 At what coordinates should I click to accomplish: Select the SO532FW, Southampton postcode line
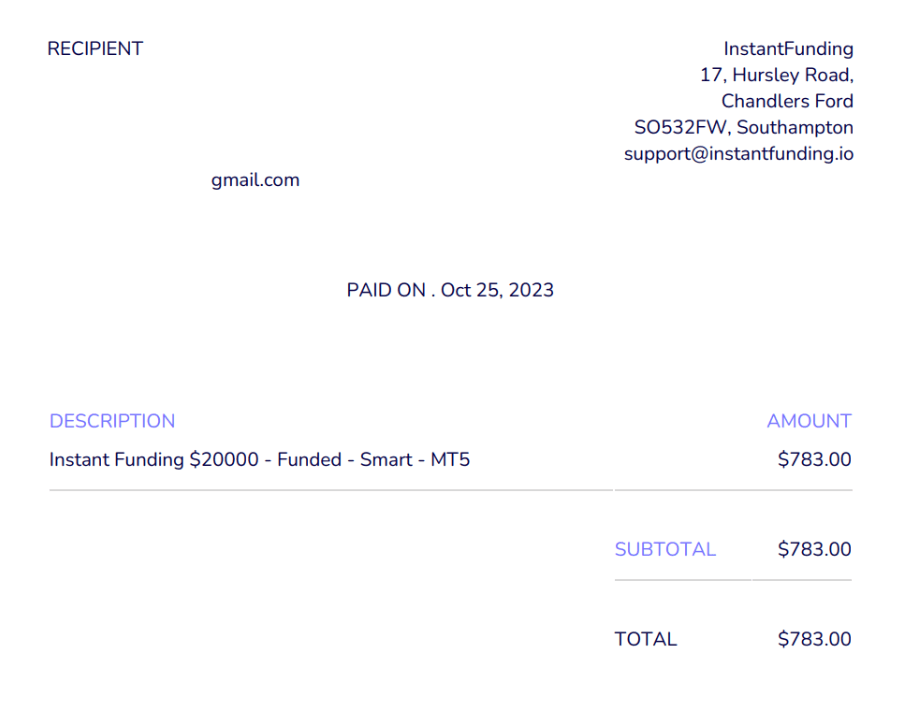coord(743,128)
